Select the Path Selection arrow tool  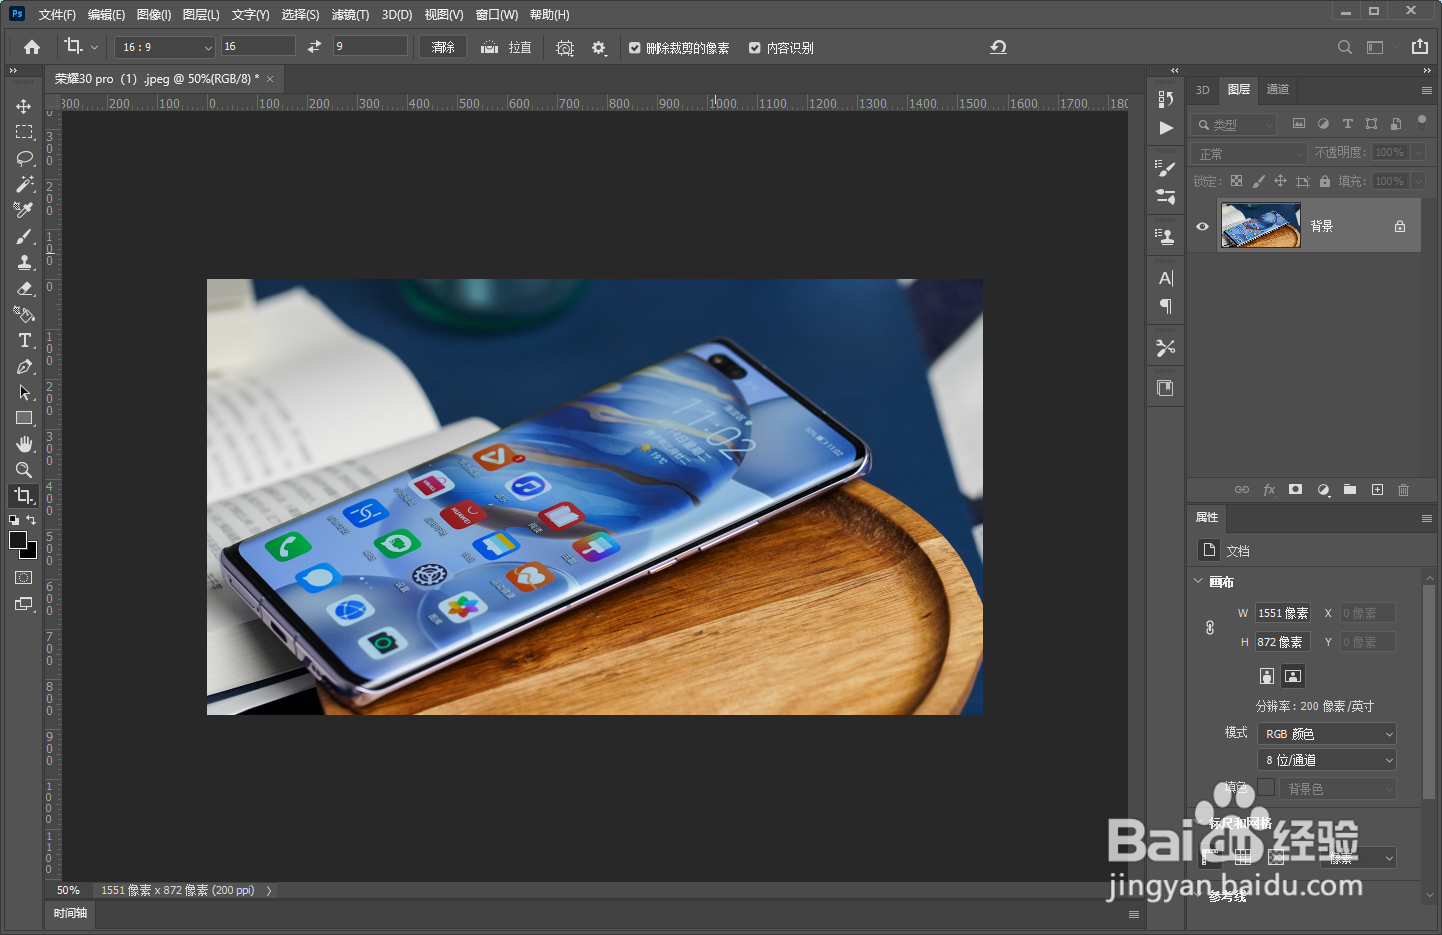pos(24,392)
